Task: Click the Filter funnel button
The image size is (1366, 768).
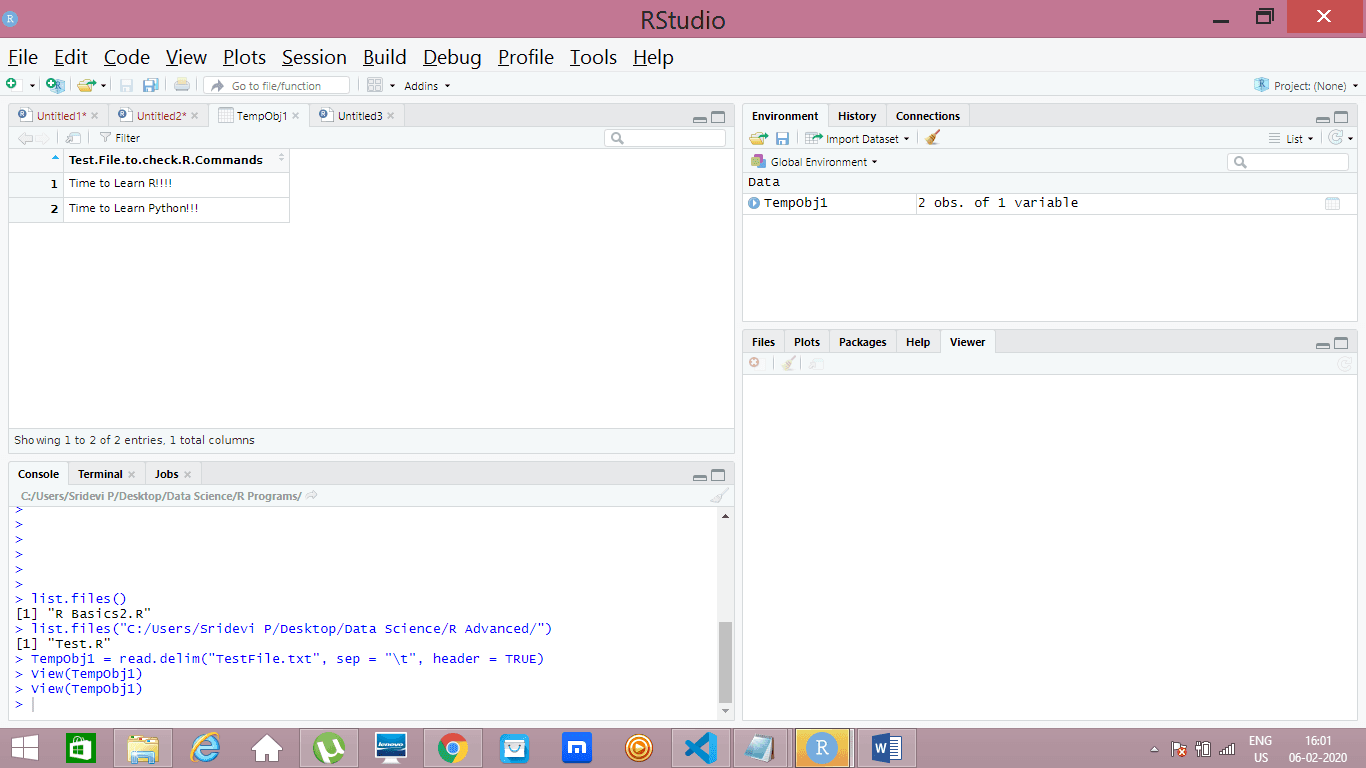Action: click(120, 138)
